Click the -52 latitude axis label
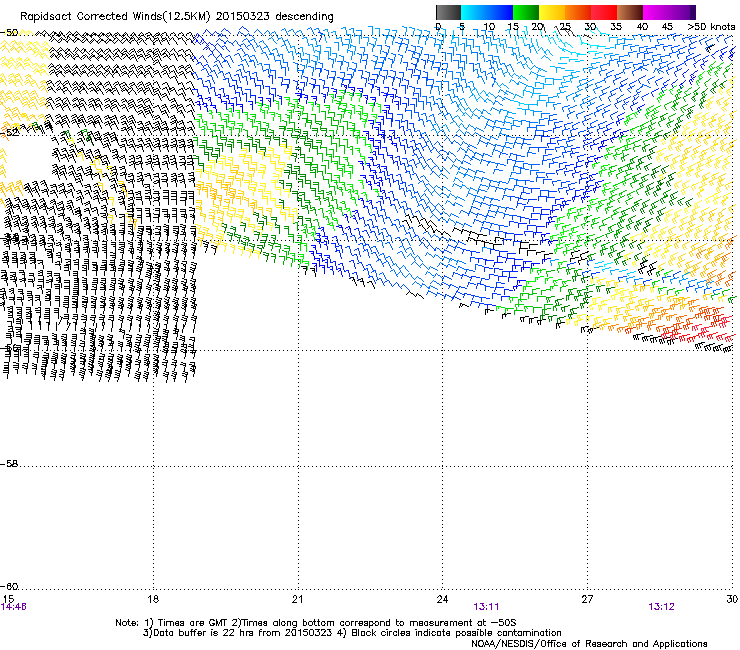Image resolution: width=740 pixels, height=650 pixels. (x=9, y=132)
